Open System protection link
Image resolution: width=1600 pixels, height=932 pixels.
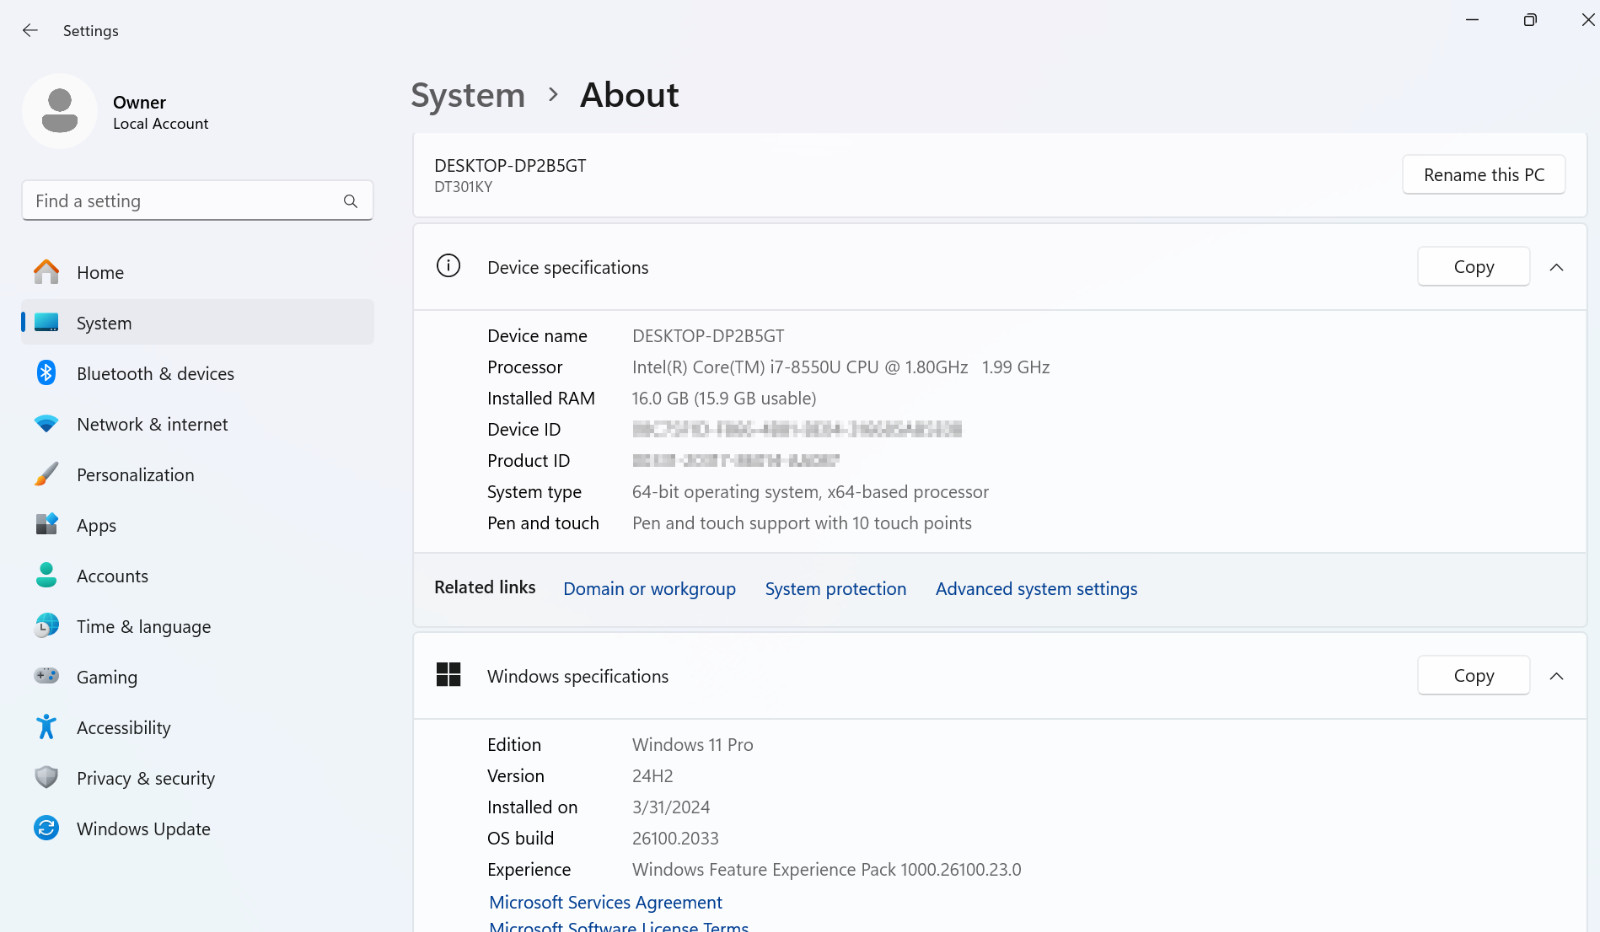click(836, 589)
